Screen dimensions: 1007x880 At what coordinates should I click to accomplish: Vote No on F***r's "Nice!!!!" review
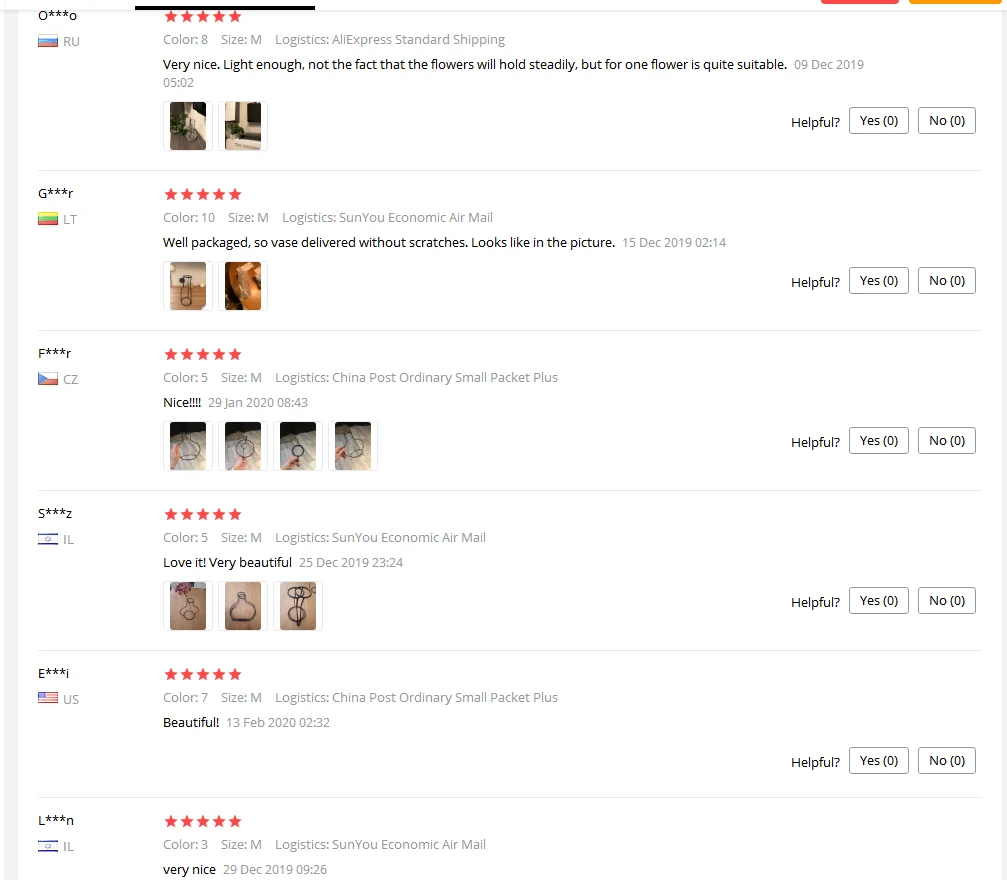click(x=947, y=441)
